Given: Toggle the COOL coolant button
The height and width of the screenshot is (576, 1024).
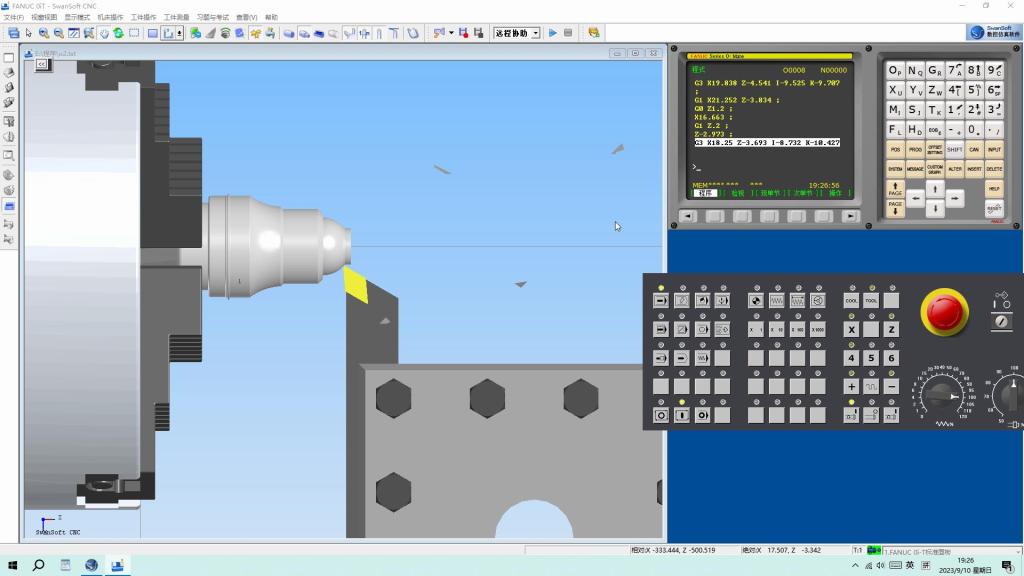Looking at the screenshot, I should click(851, 300).
